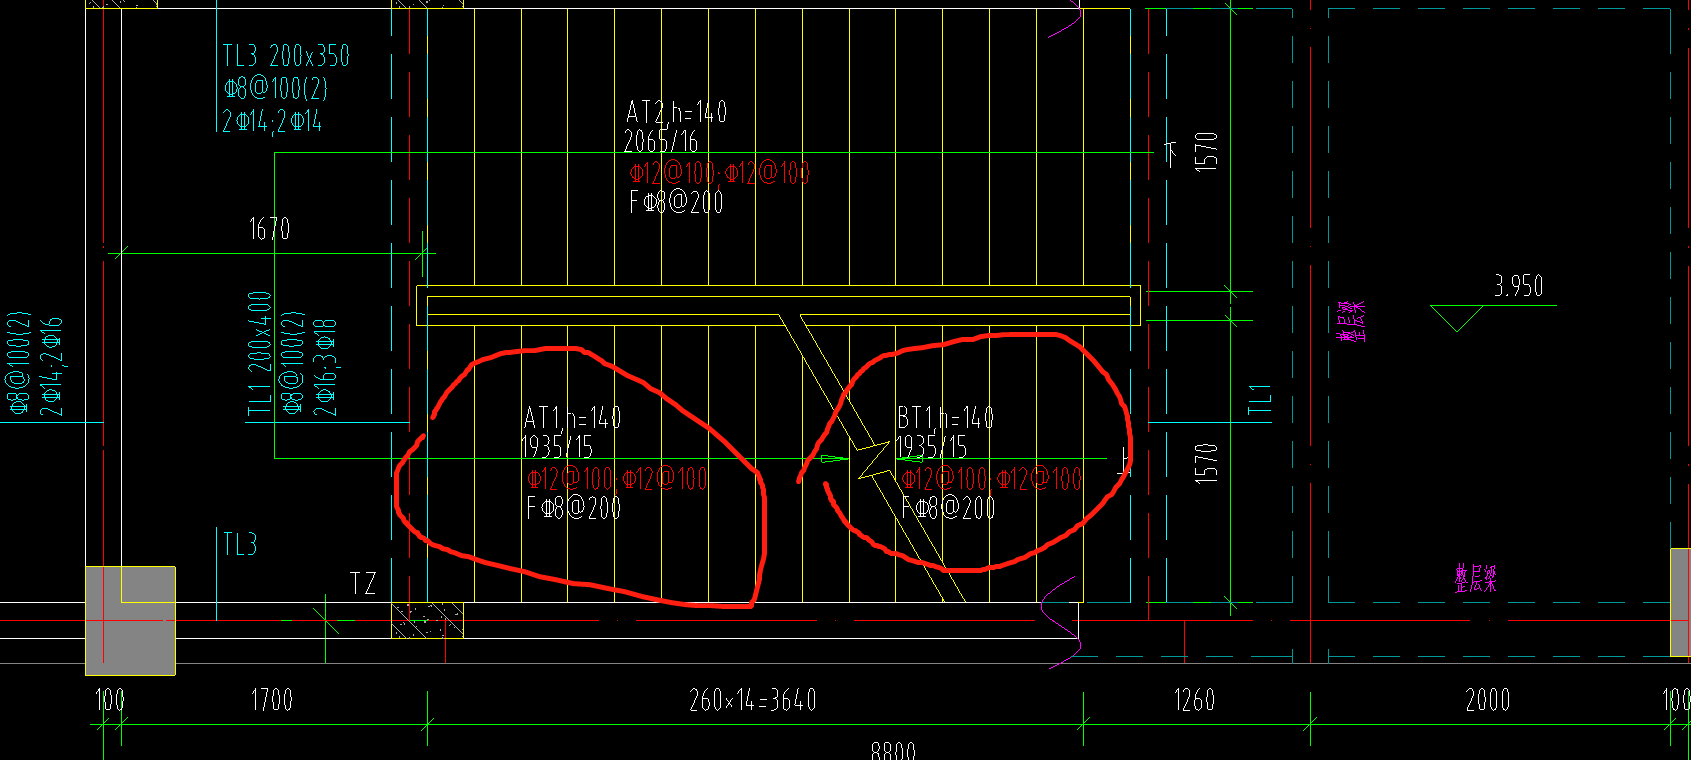The height and width of the screenshot is (760, 1691).
Task: Click the lower vertical 1570 dimension
Action: pyautogui.click(x=1206, y=464)
